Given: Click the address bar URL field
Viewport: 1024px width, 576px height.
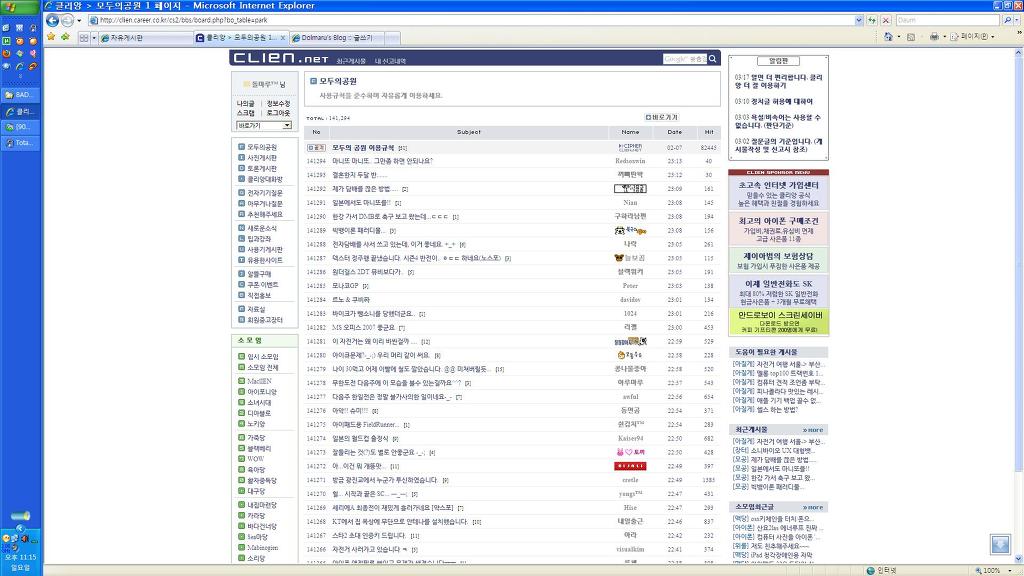Looking at the screenshot, I should (x=476, y=20).
